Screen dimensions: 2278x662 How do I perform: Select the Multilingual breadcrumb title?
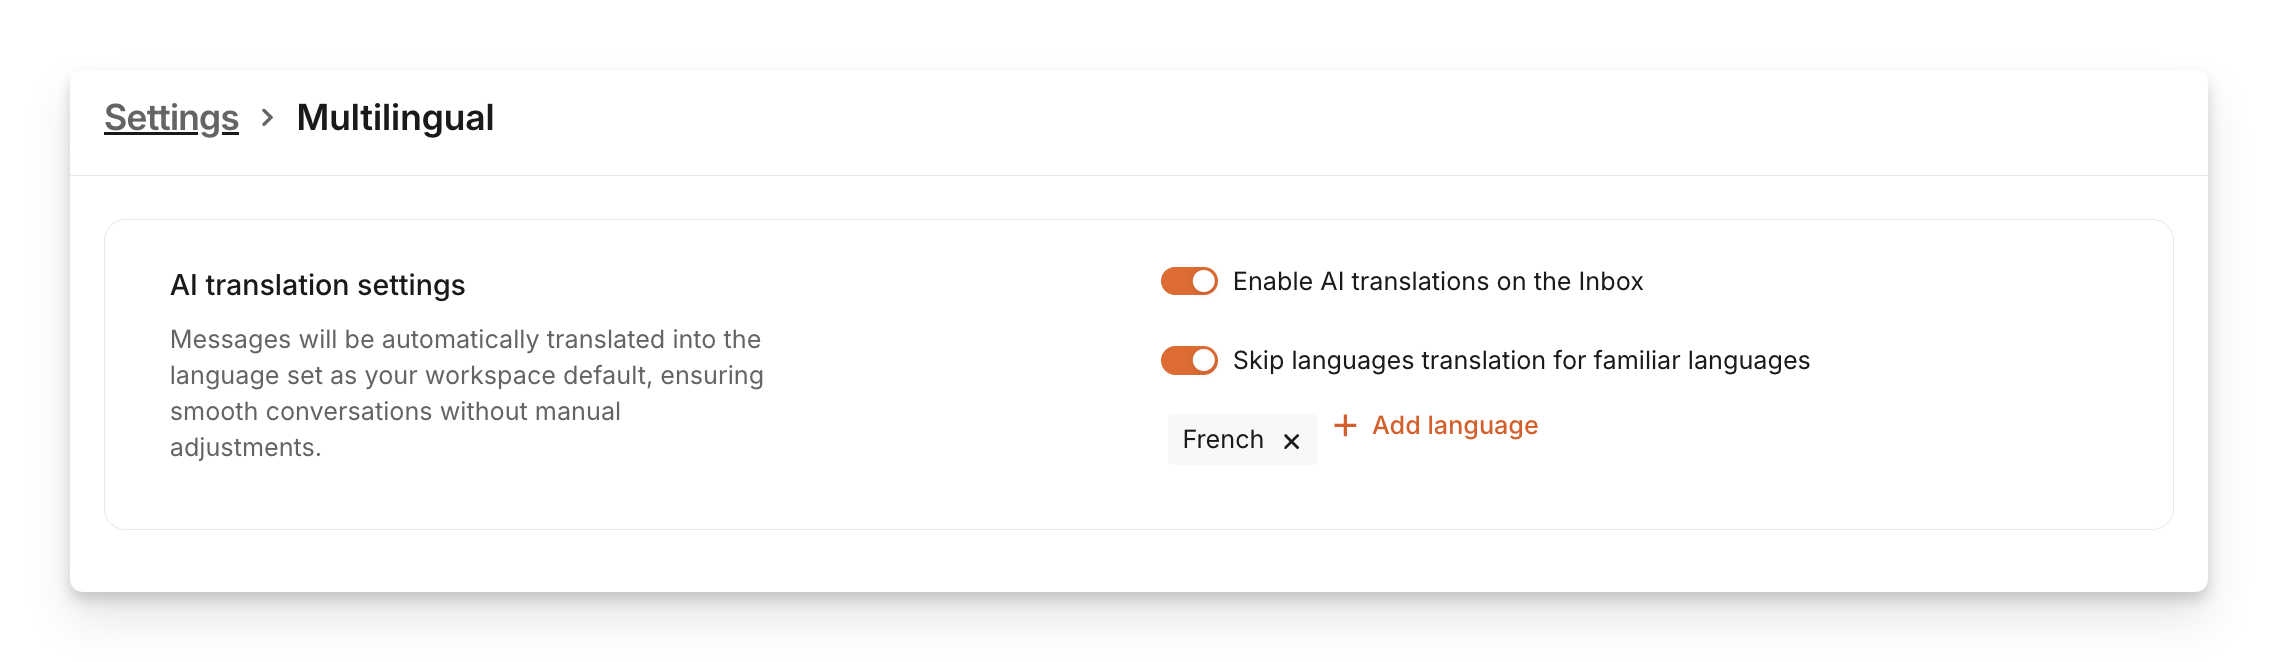pyautogui.click(x=395, y=118)
